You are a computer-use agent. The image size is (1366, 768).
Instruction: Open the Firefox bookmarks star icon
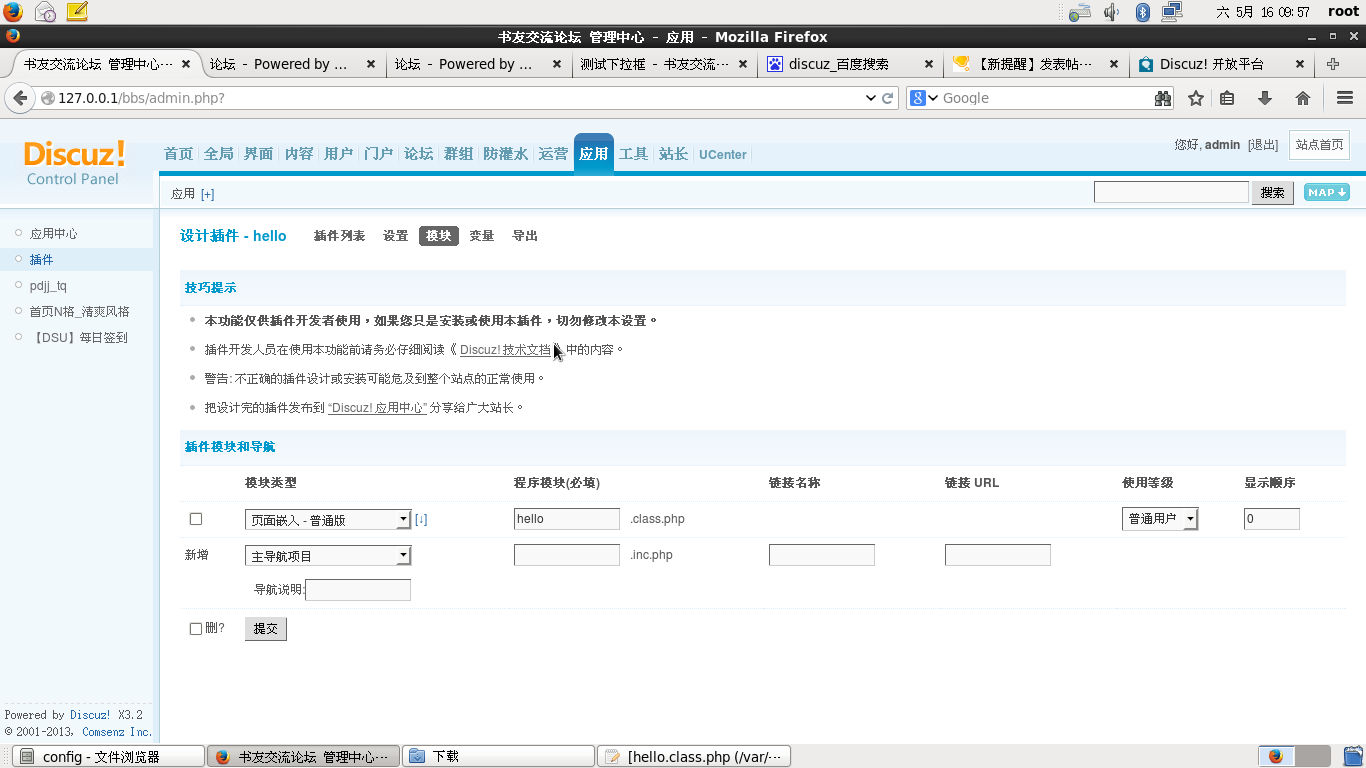(1197, 97)
